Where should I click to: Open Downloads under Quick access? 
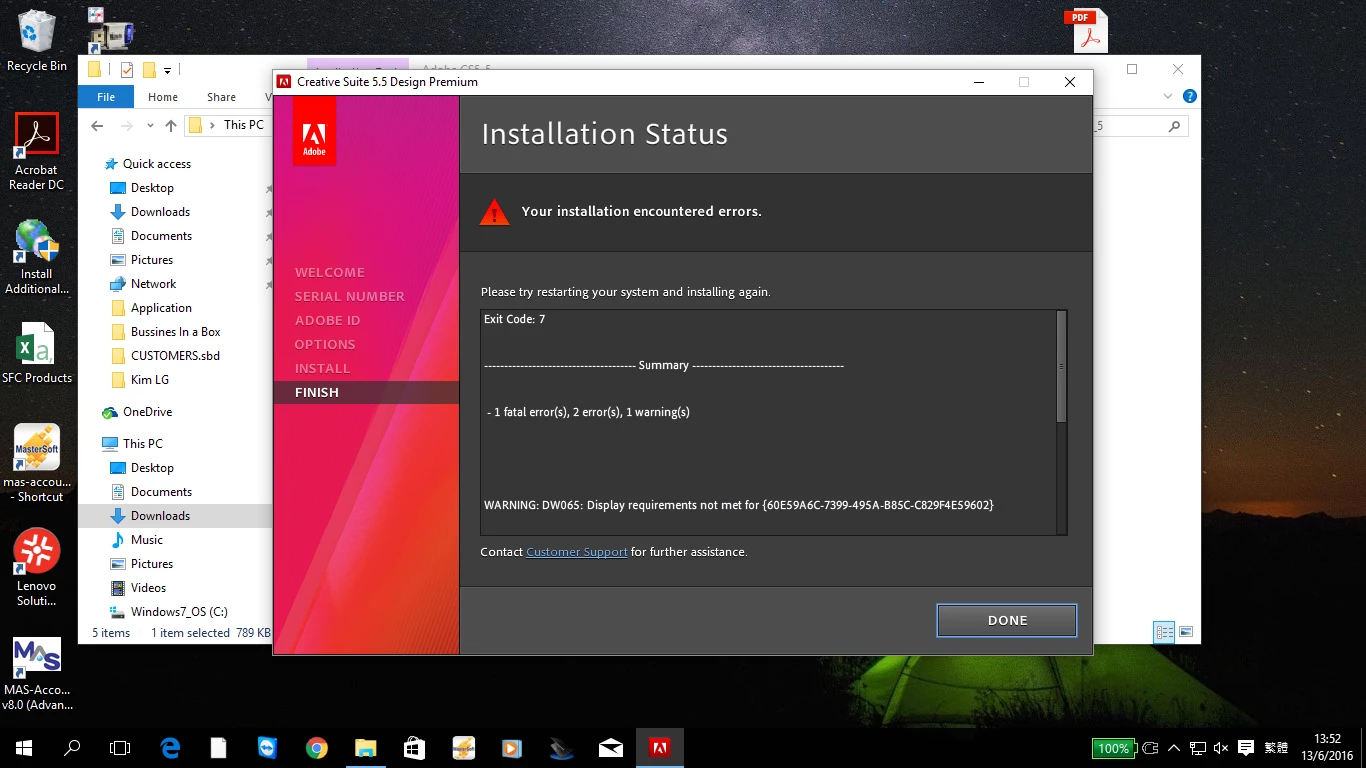(x=160, y=212)
